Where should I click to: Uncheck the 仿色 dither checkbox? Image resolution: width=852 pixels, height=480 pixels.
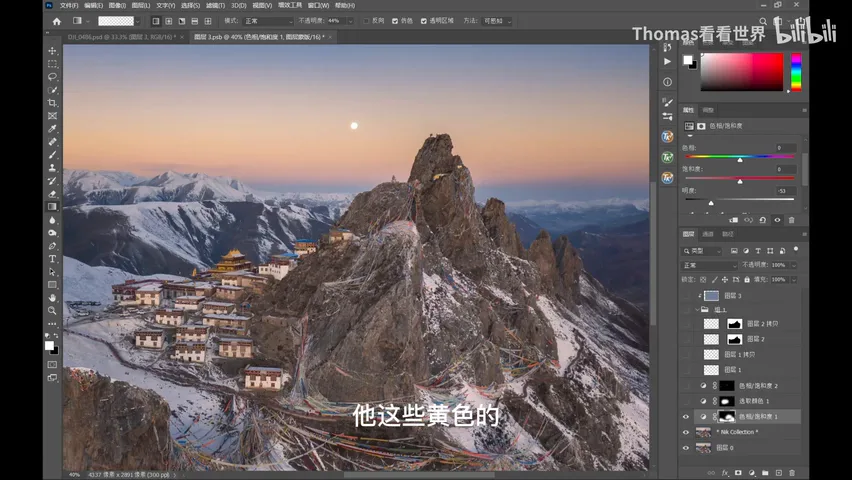(395, 21)
